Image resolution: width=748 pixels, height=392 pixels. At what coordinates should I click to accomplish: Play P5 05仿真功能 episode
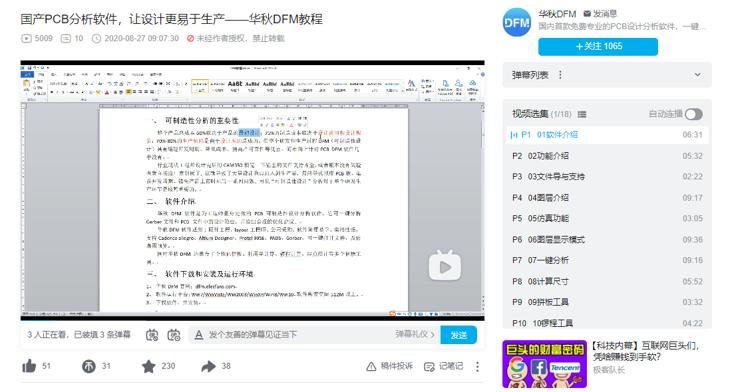pos(607,218)
